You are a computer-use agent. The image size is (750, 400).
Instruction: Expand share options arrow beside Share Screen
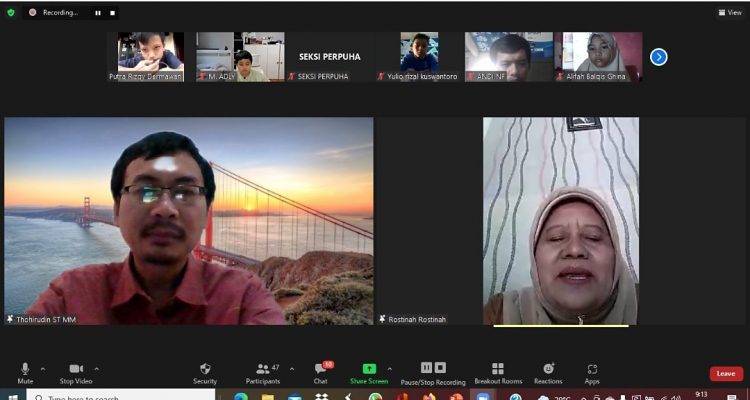point(390,368)
